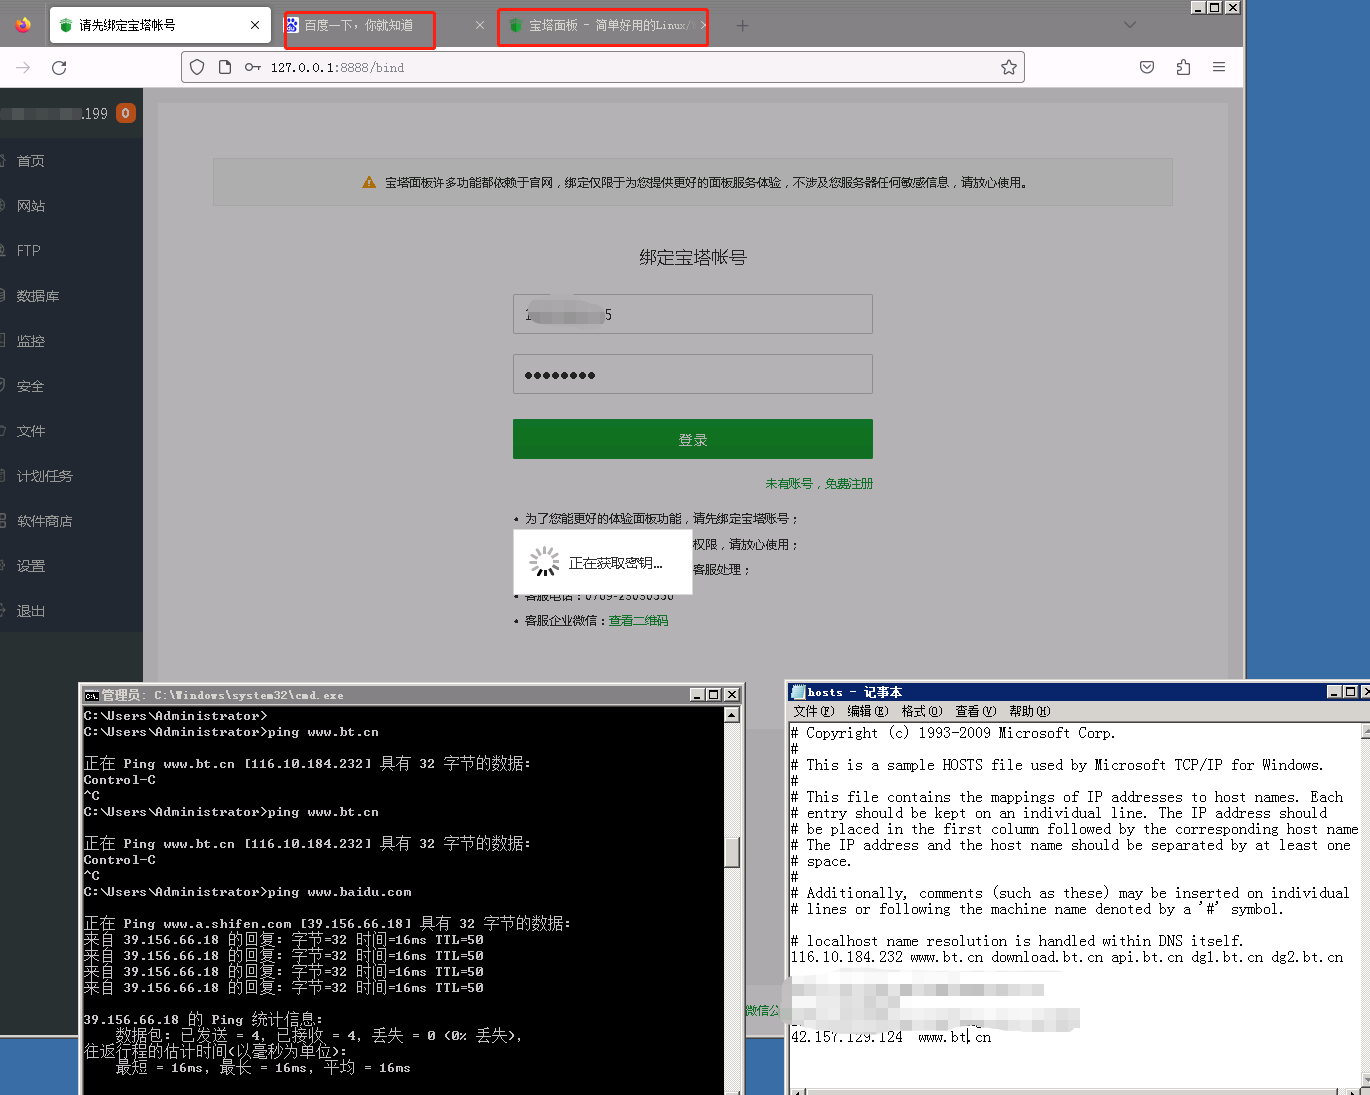Image resolution: width=1370 pixels, height=1095 pixels.
Task: Open a new browser tab
Action: [742, 25]
